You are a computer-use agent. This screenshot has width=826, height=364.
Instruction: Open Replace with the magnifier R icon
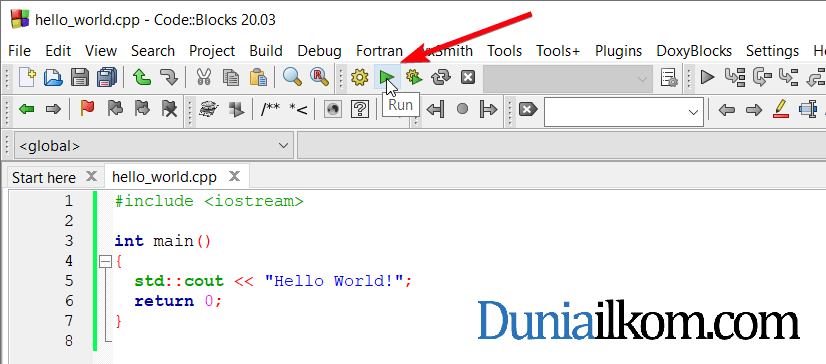319,77
